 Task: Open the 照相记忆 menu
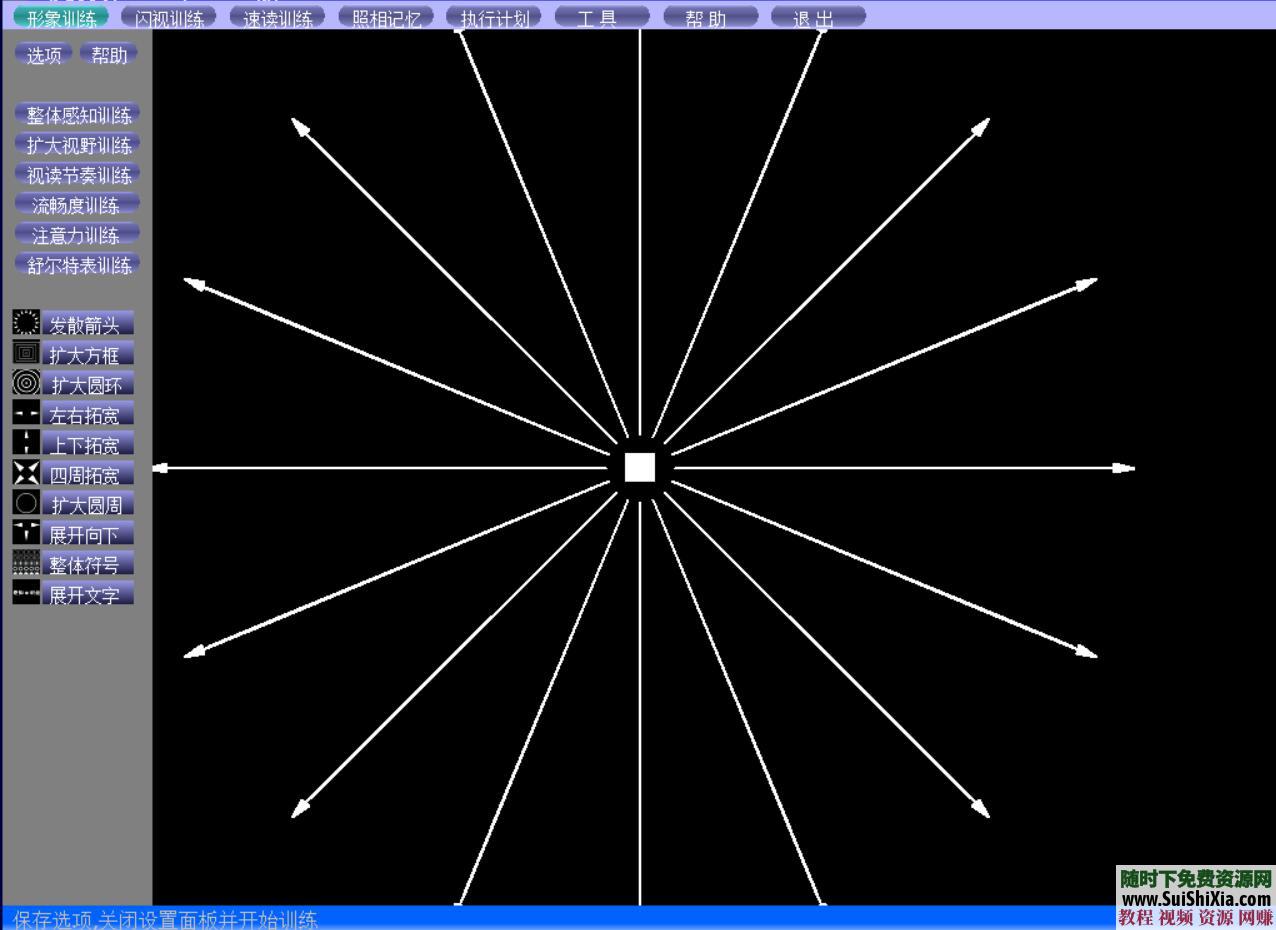tap(386, 17)
